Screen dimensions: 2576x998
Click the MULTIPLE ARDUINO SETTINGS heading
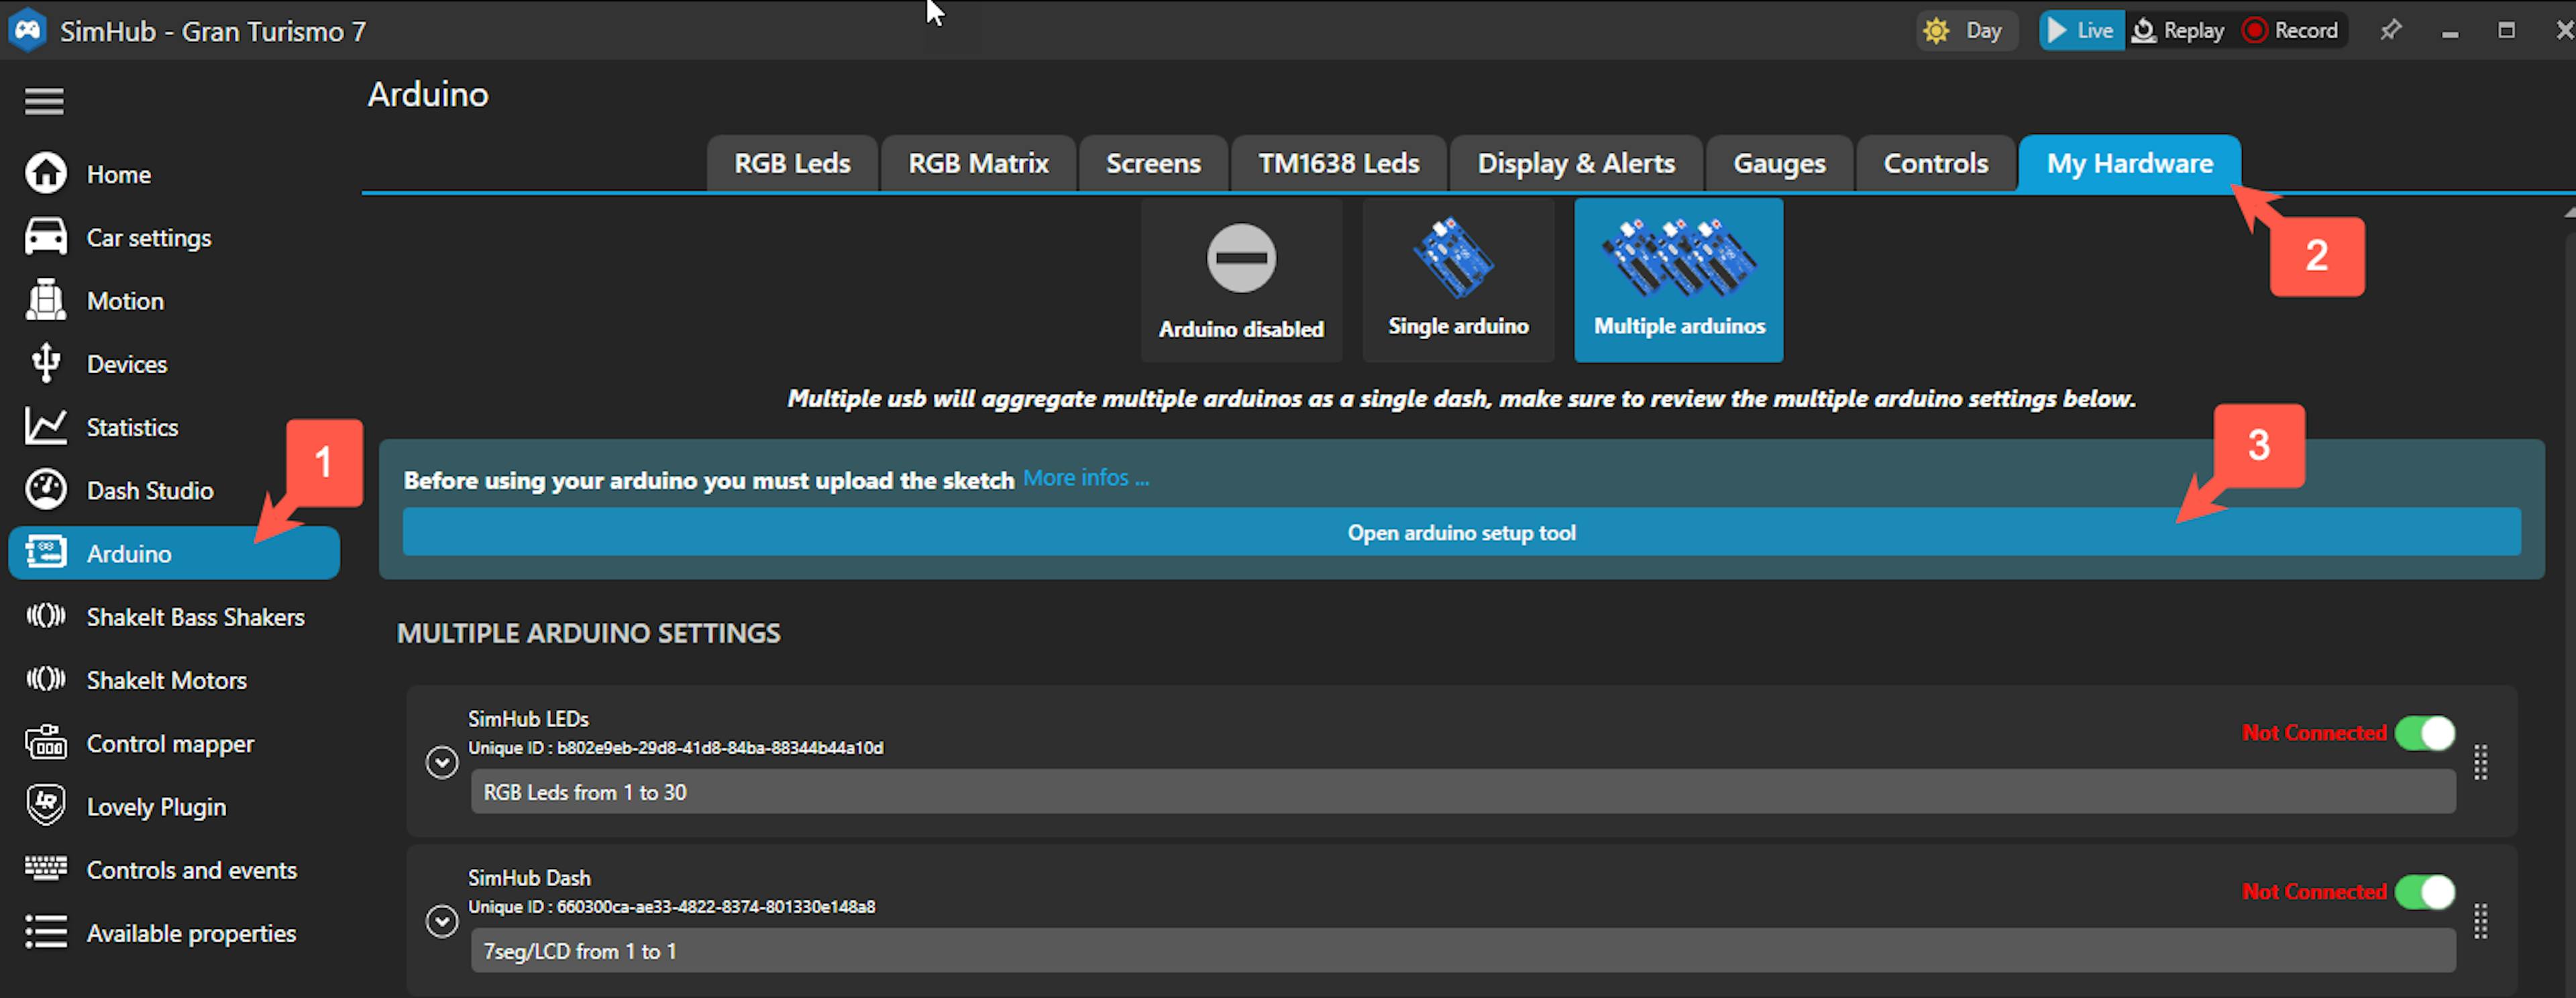point(589,633)
